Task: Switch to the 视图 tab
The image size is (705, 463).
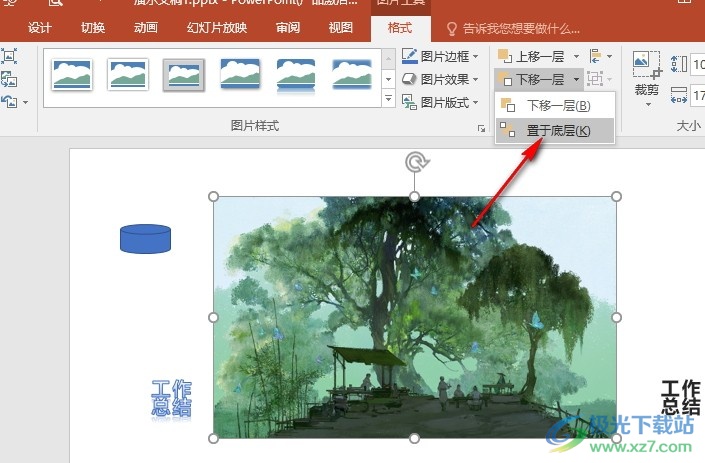Action: pos(341,28)
